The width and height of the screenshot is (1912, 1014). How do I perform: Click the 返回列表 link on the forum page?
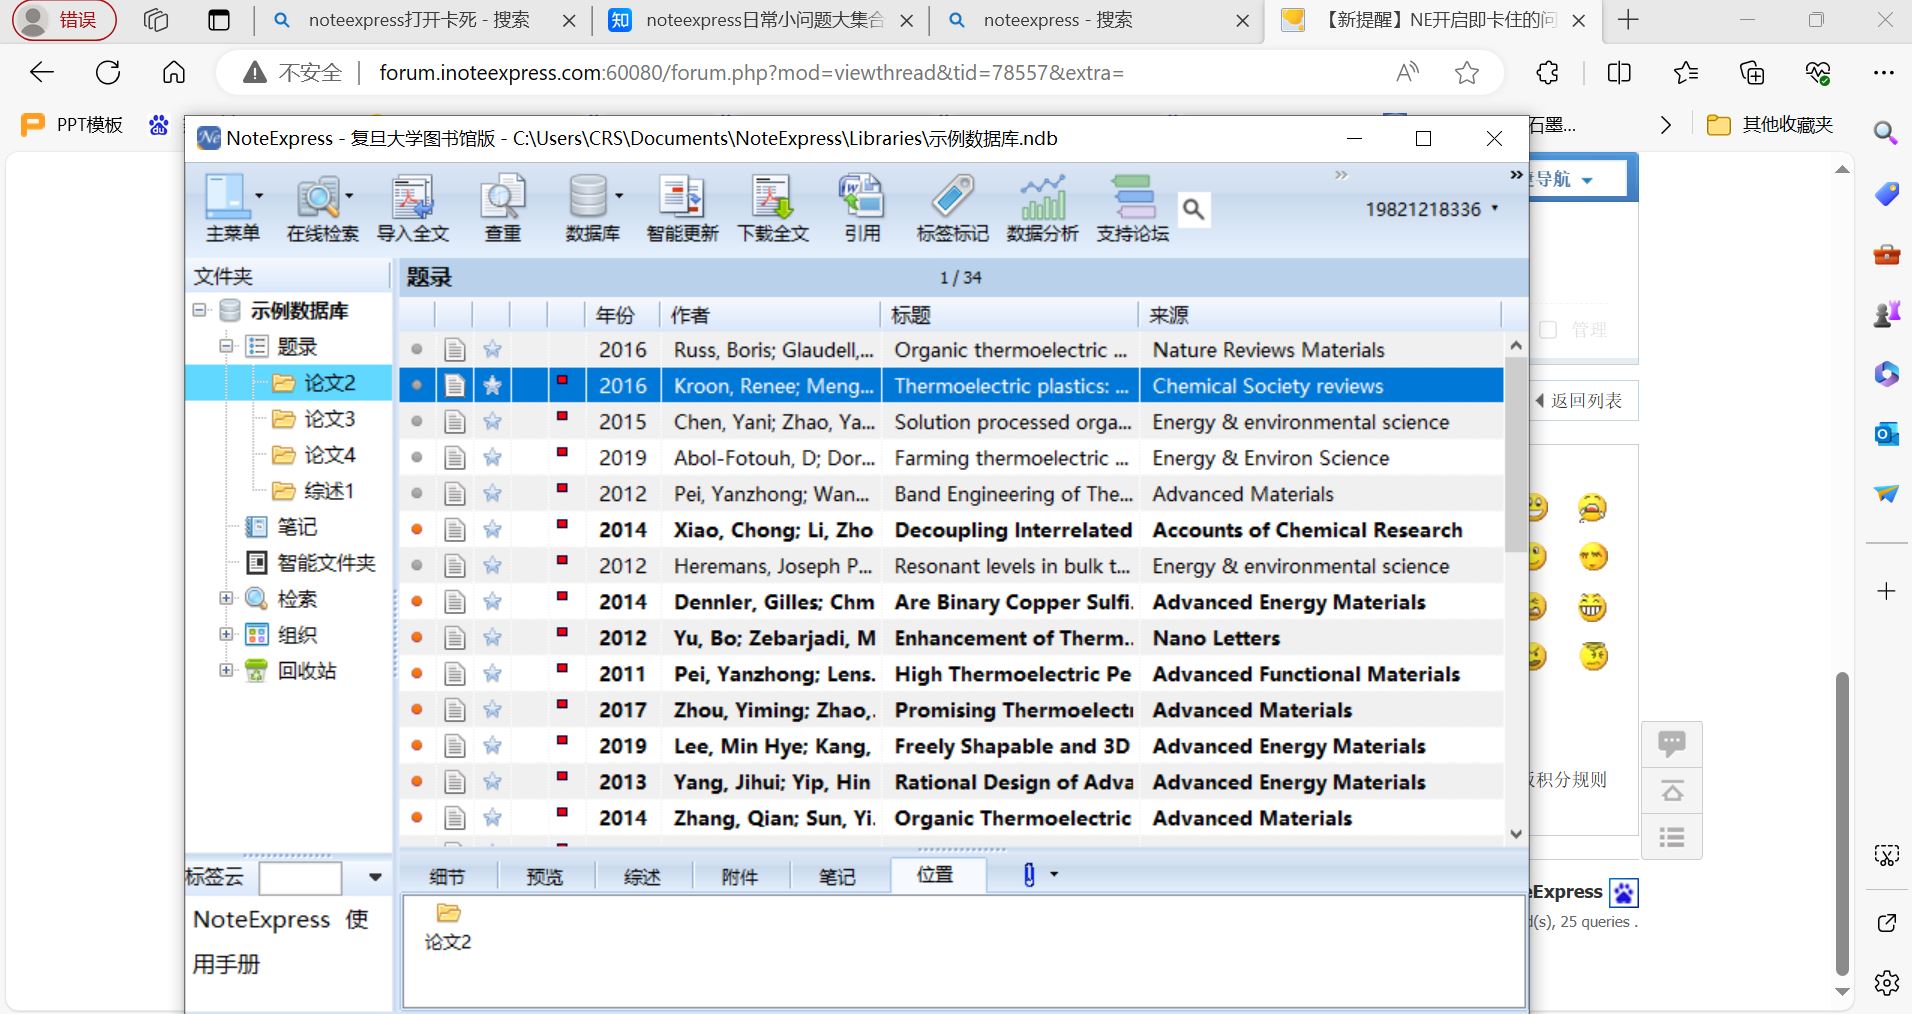click(1585, 401)
